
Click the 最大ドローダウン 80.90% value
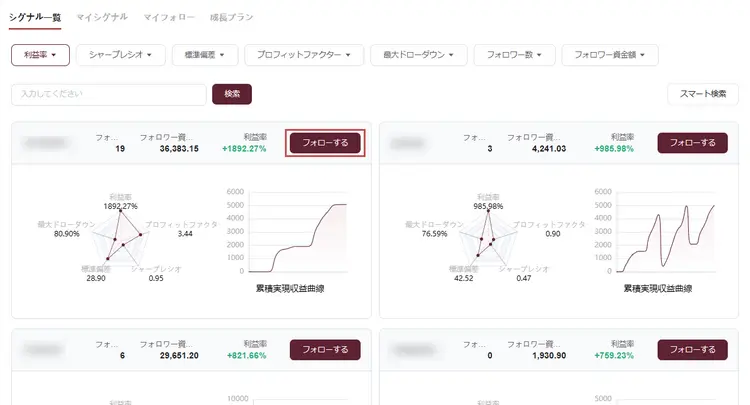[x=66, y=234]
